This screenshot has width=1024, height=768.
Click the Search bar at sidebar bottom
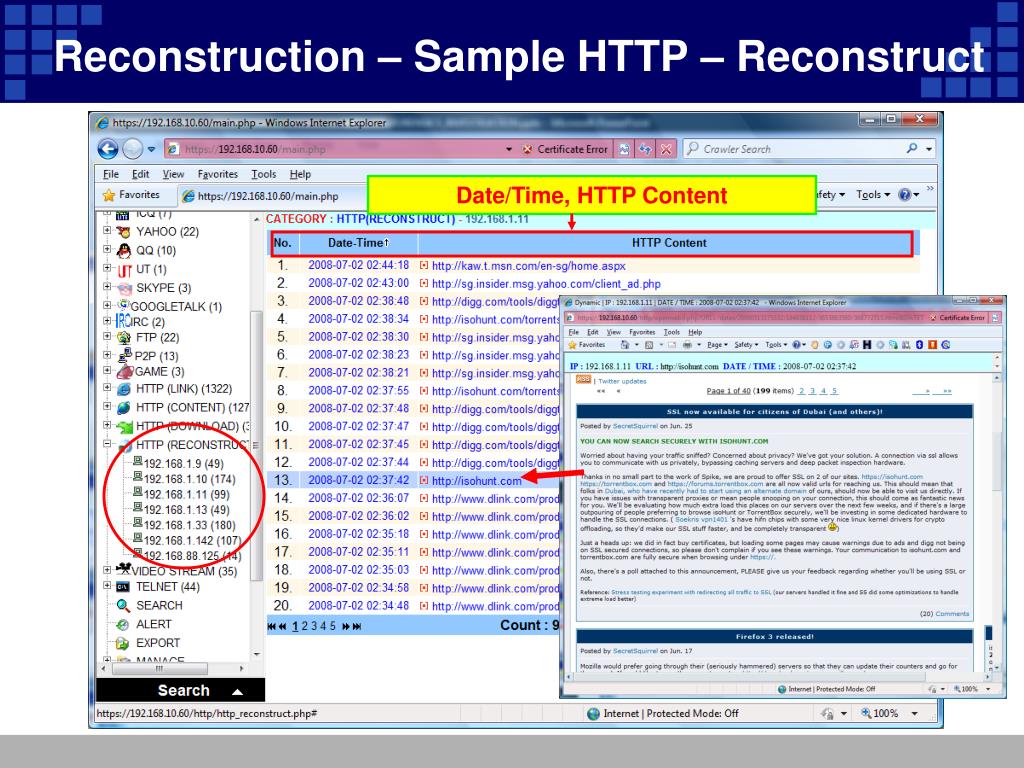tap(181, 690)
